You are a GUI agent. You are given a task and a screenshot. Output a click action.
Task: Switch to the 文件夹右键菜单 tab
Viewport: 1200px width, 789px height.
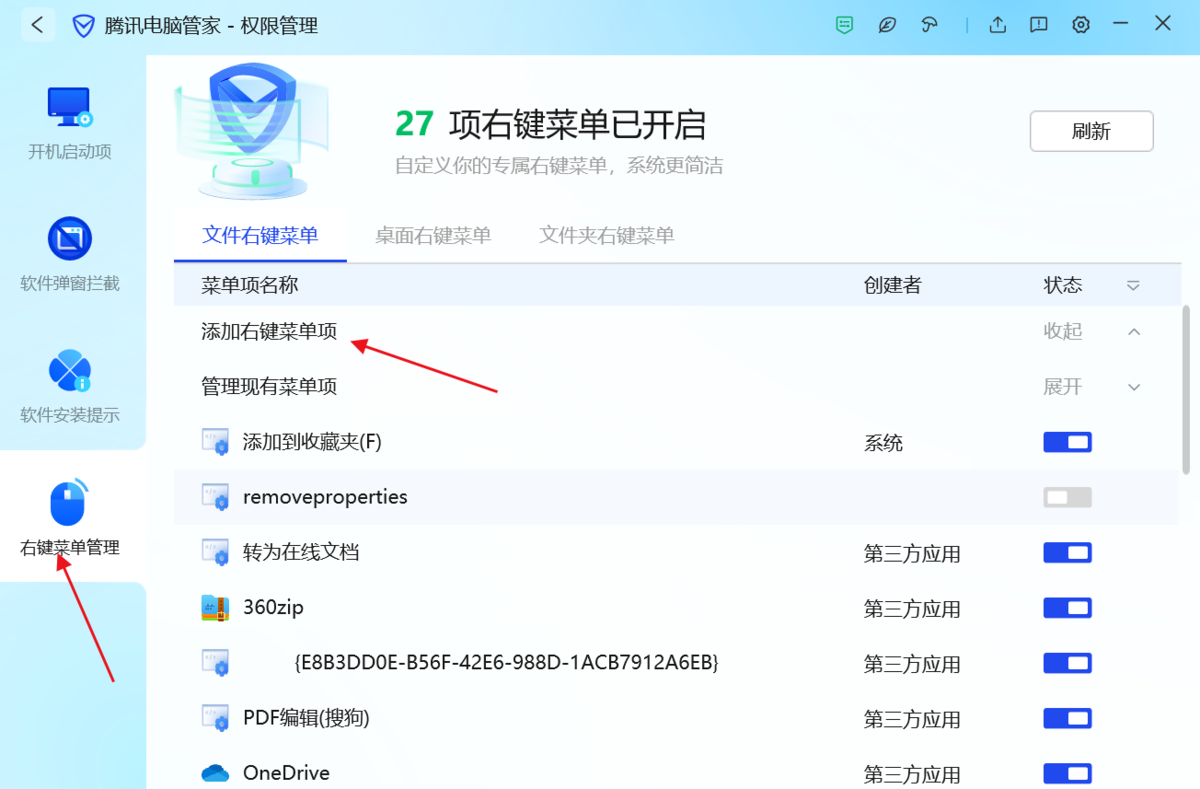coord(607,236)
